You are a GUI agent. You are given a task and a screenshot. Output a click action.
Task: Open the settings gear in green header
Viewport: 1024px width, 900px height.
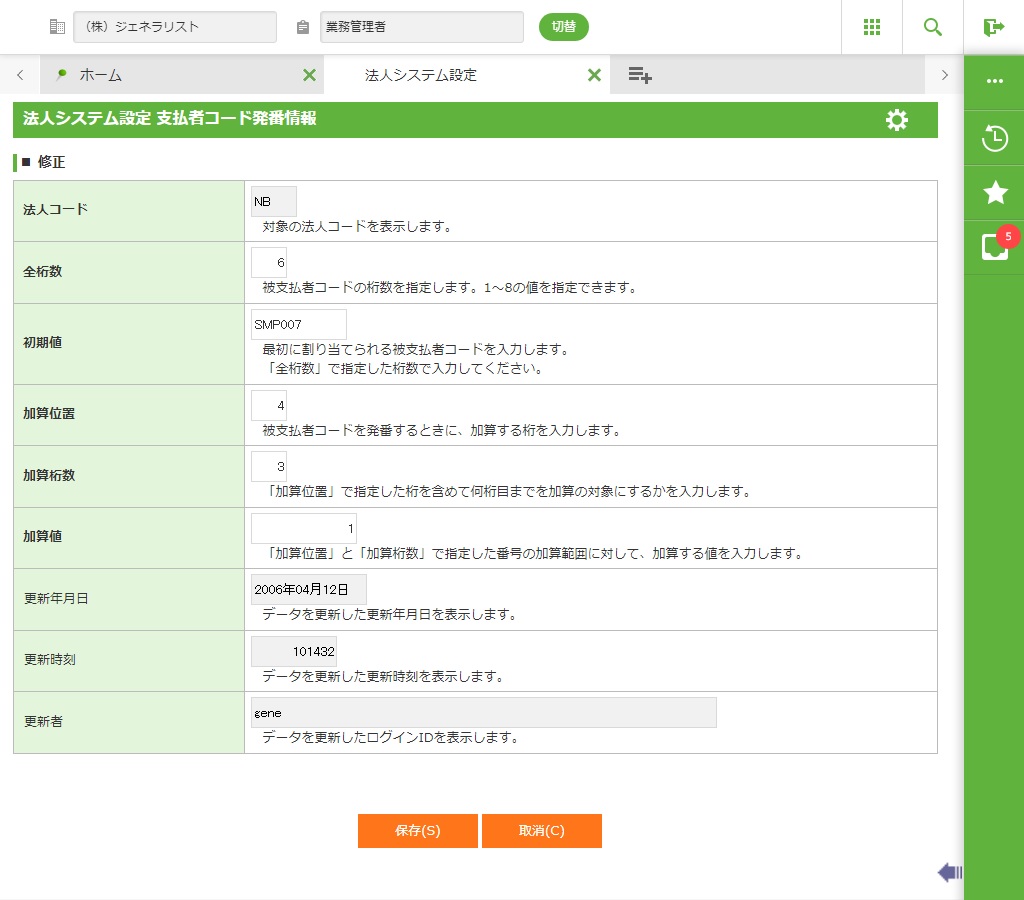(x=897, y=120)
